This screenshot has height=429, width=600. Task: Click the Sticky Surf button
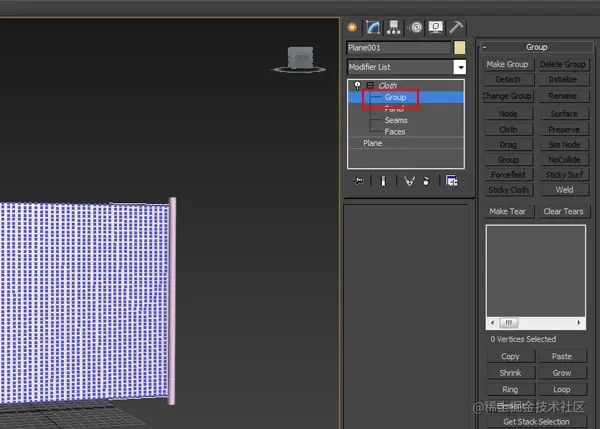pyautogui.click(x=564, y=175)
